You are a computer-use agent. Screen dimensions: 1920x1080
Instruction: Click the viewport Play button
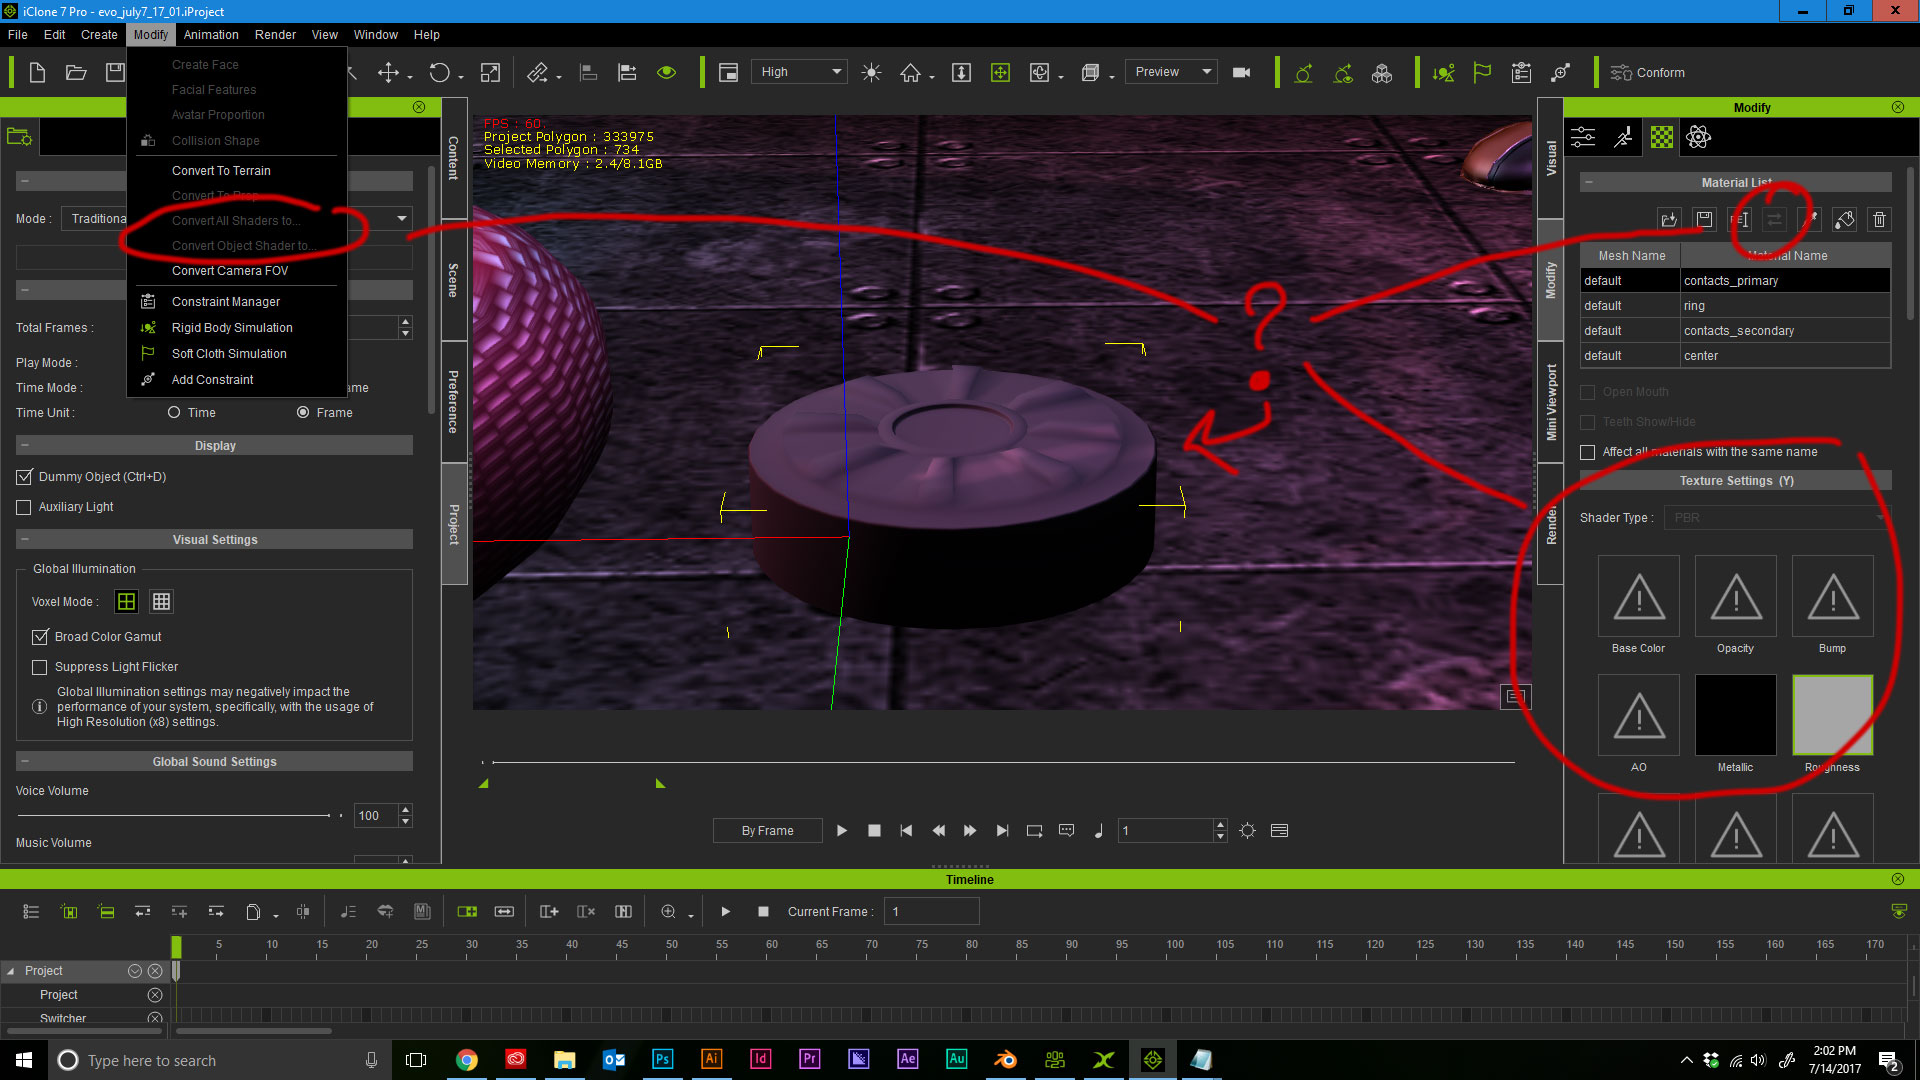click(842, 831)
